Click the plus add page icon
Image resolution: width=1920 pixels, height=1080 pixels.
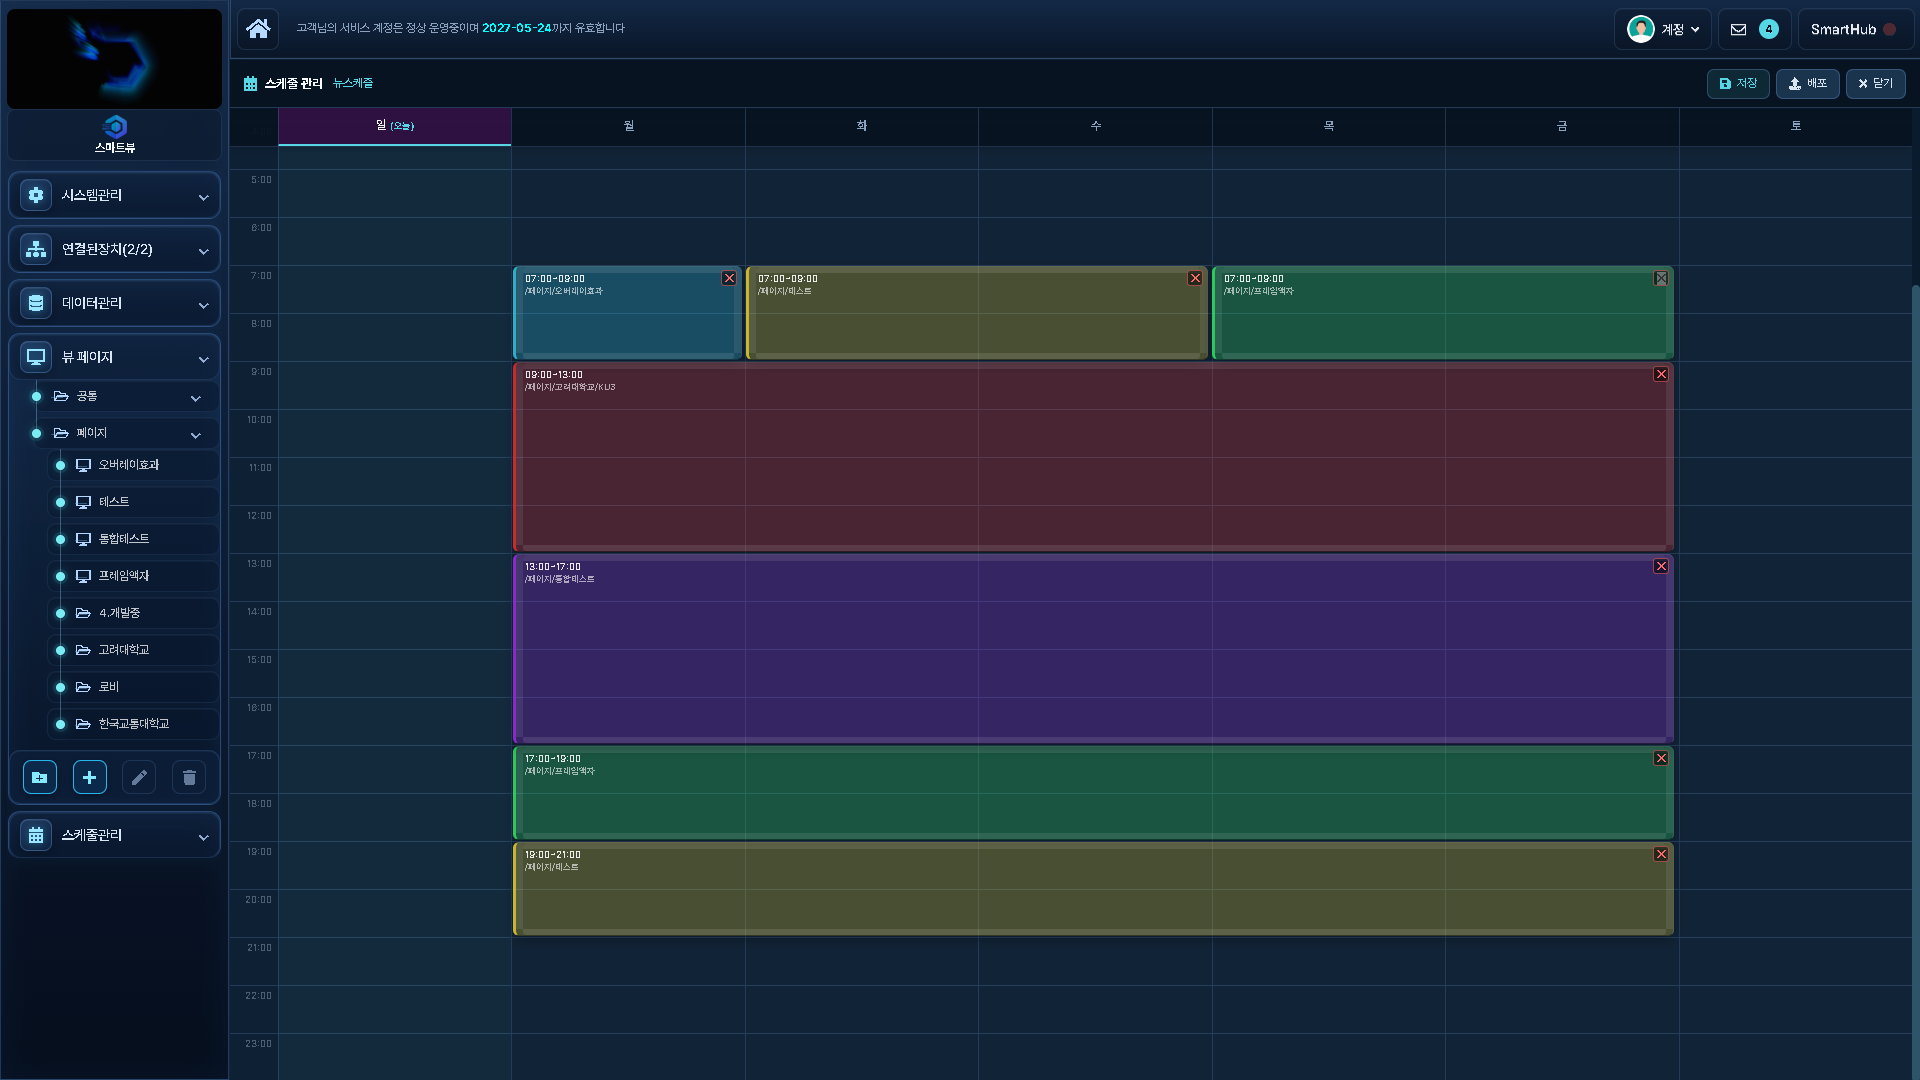tap(90, 777)
